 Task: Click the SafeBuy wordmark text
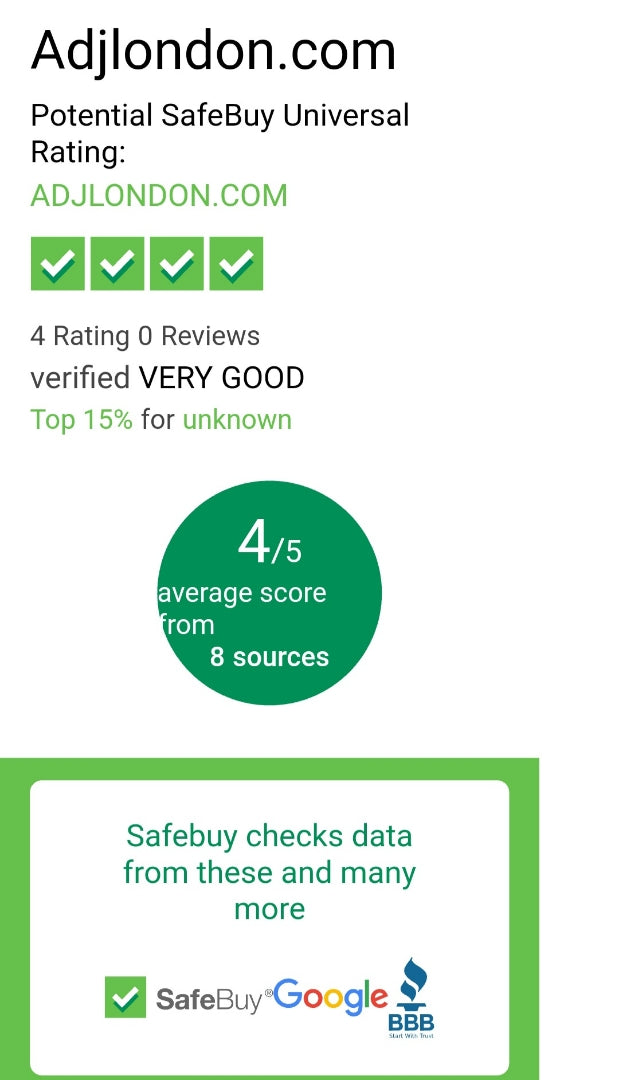click(209, 999)
